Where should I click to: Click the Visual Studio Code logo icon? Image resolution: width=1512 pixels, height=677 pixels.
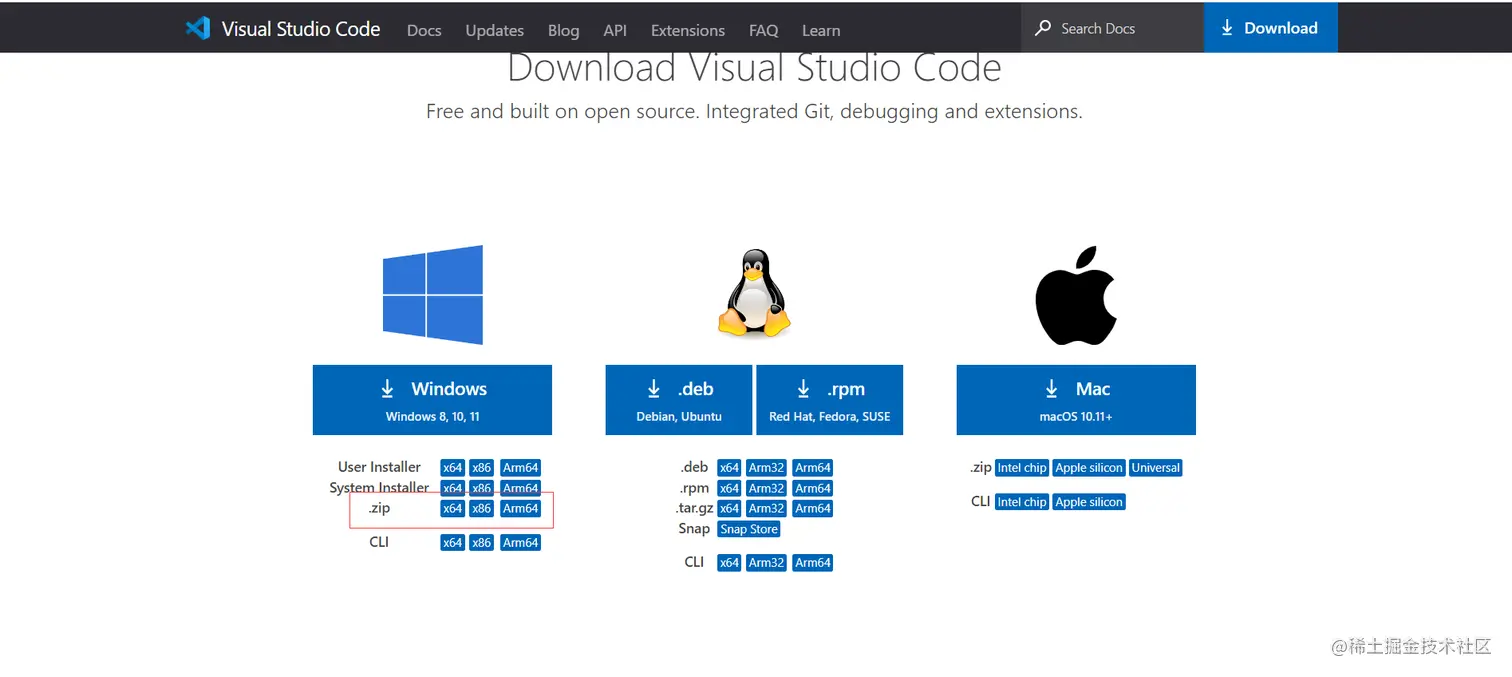197,28
